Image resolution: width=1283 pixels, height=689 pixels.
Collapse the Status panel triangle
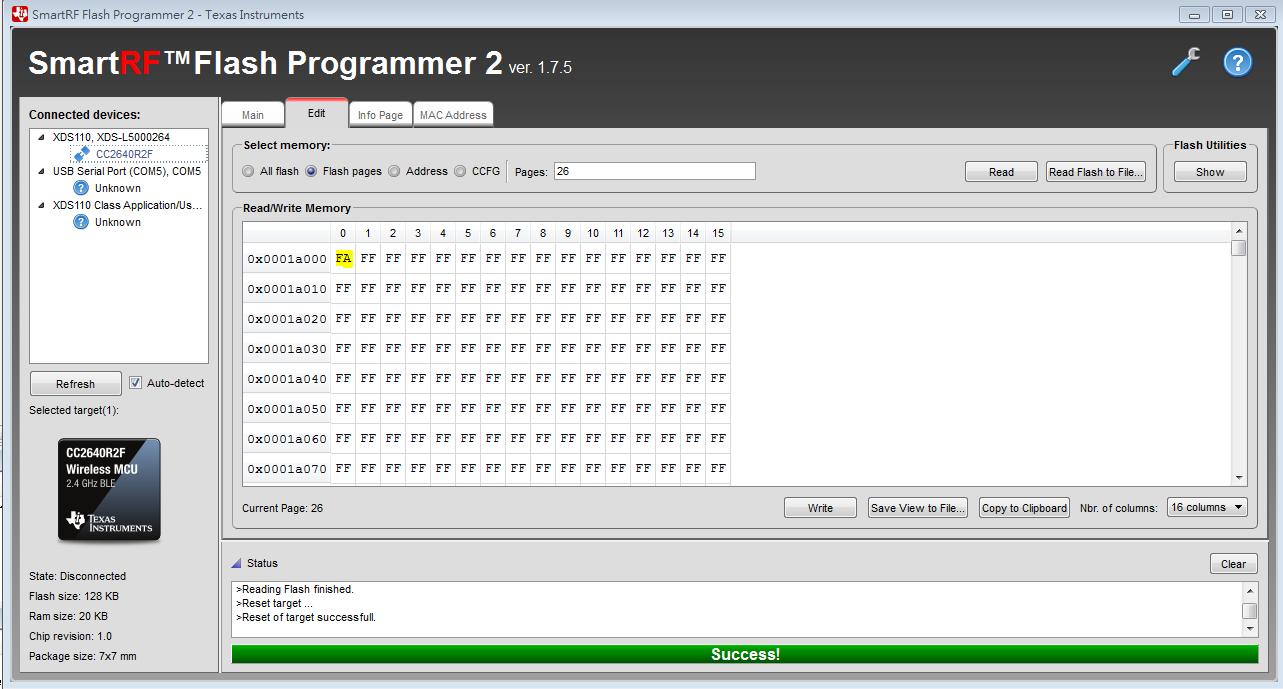236,563
